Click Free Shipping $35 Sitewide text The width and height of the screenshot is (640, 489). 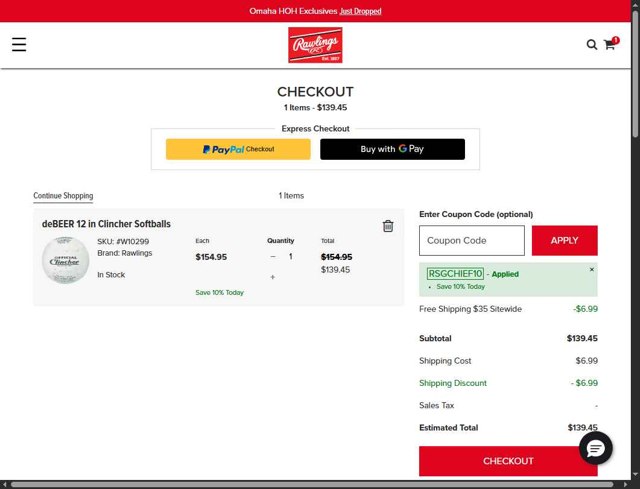click(x=470, y=309)
